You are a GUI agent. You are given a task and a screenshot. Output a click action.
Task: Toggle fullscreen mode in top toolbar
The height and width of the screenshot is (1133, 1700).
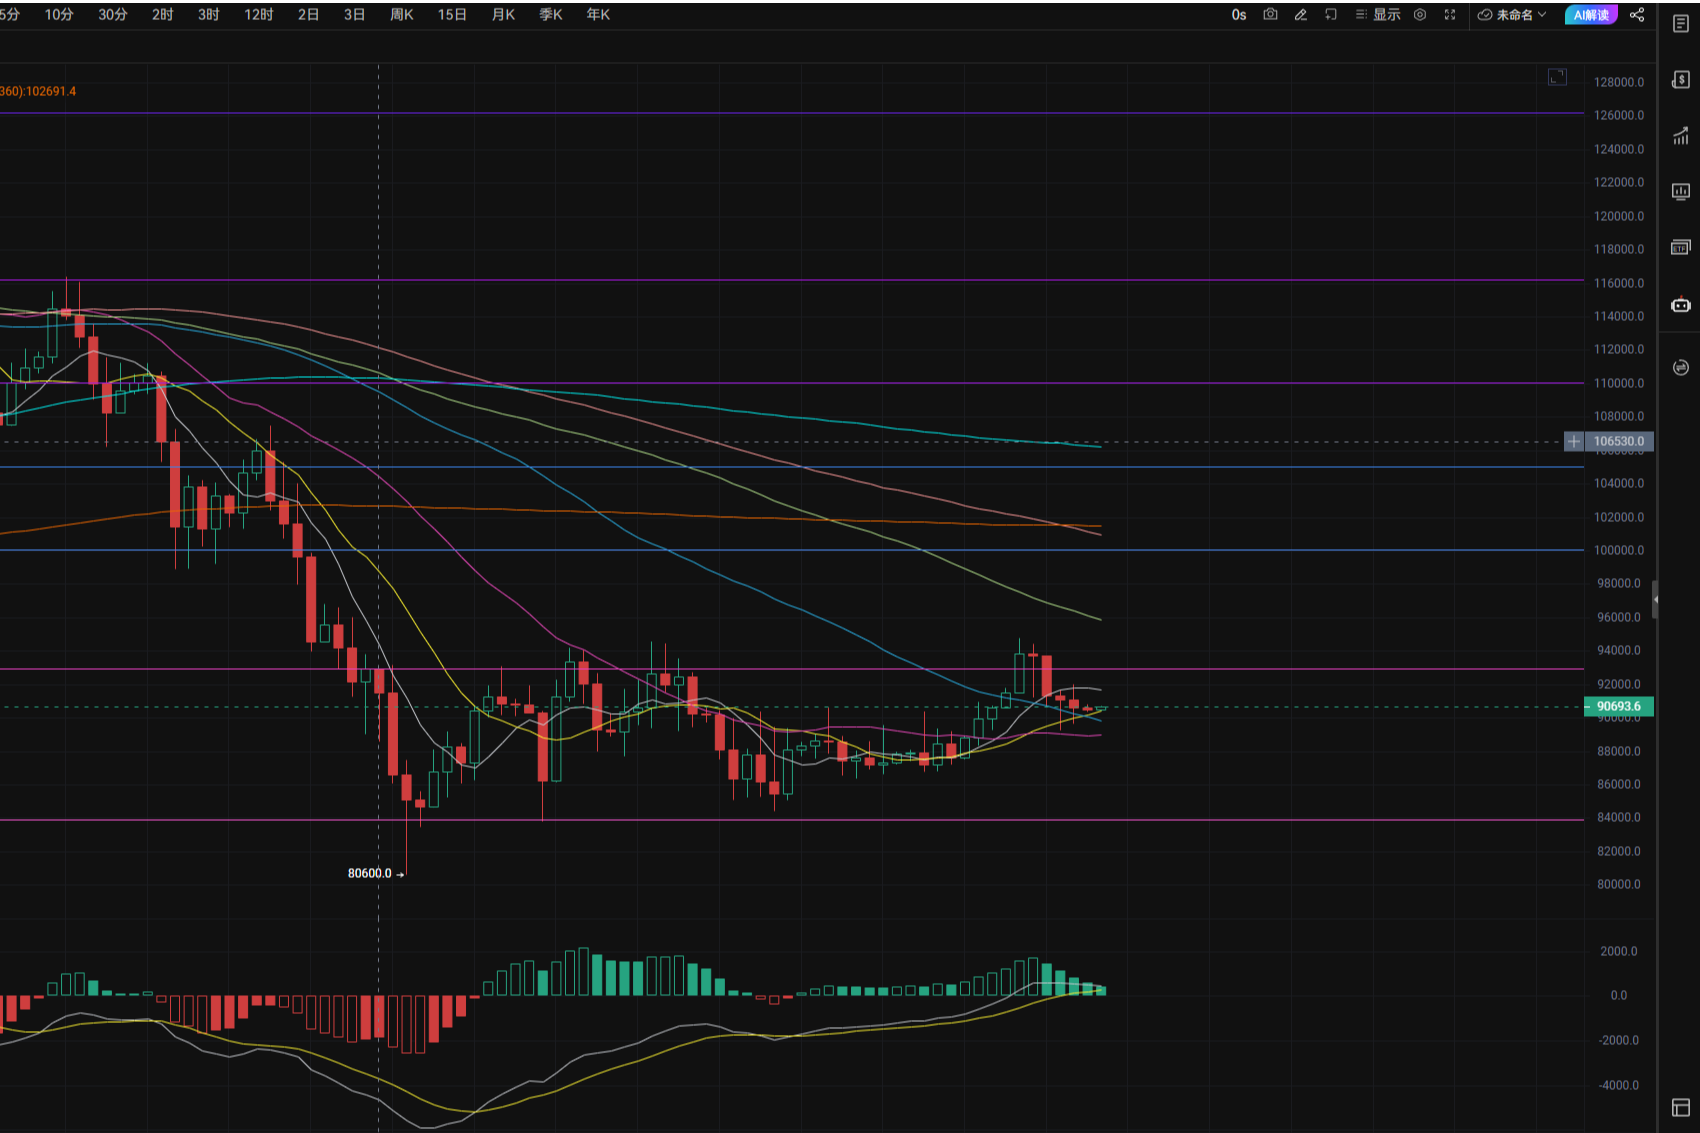(x=1450, y=15)
